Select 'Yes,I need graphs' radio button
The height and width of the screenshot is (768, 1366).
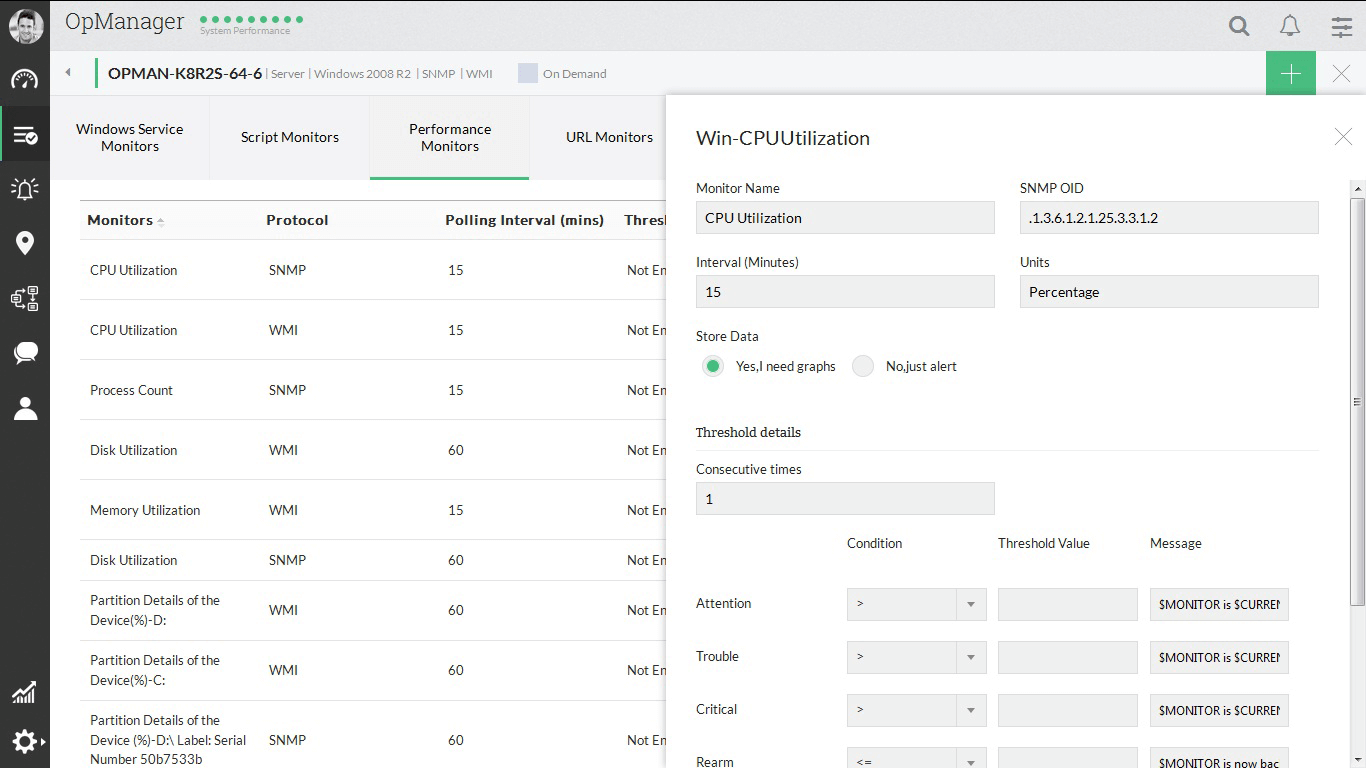click(713, 366)
